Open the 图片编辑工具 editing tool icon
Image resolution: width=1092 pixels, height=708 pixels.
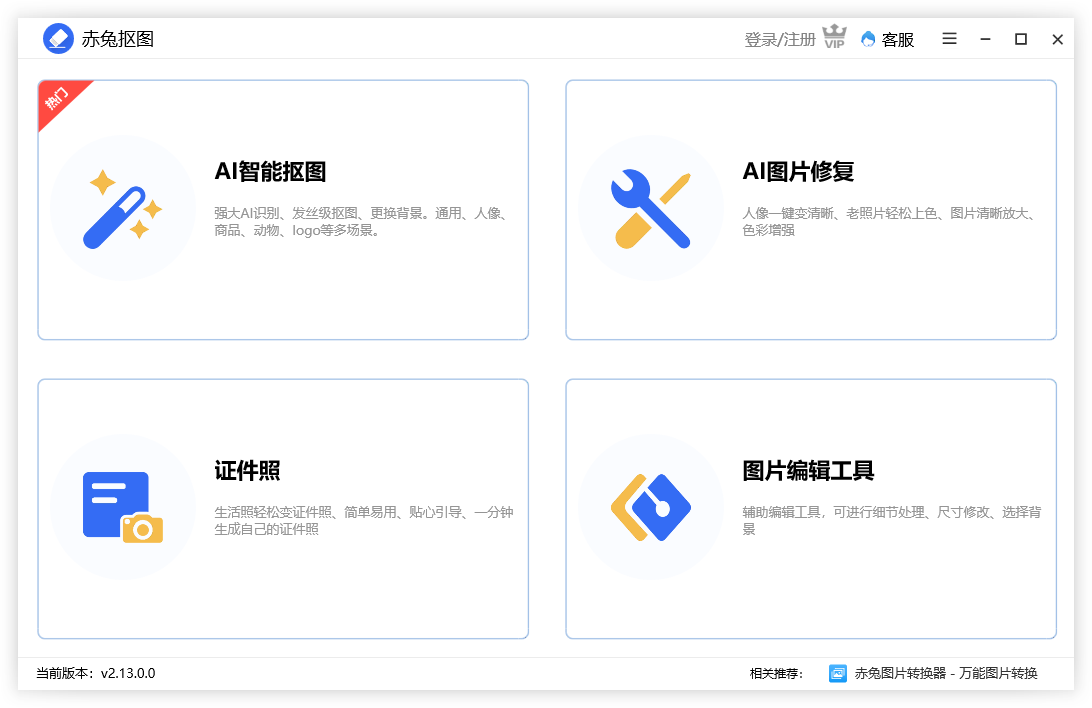coord(650,507)
